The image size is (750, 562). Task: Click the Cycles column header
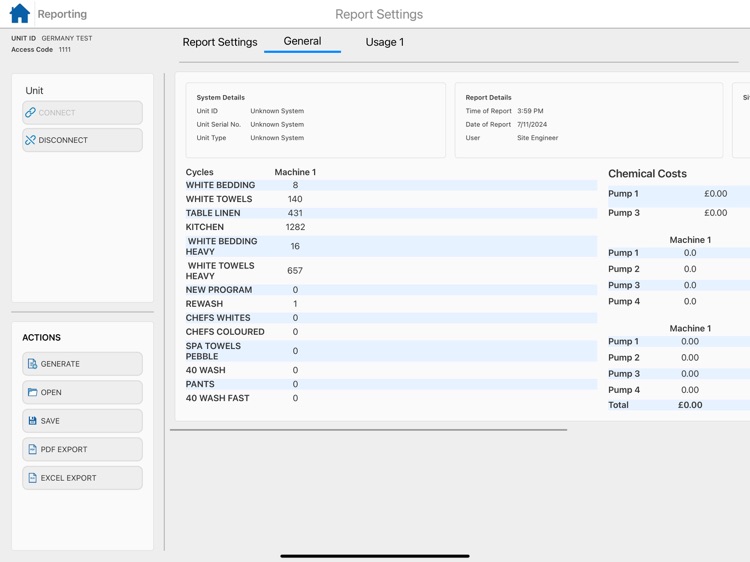199,172
